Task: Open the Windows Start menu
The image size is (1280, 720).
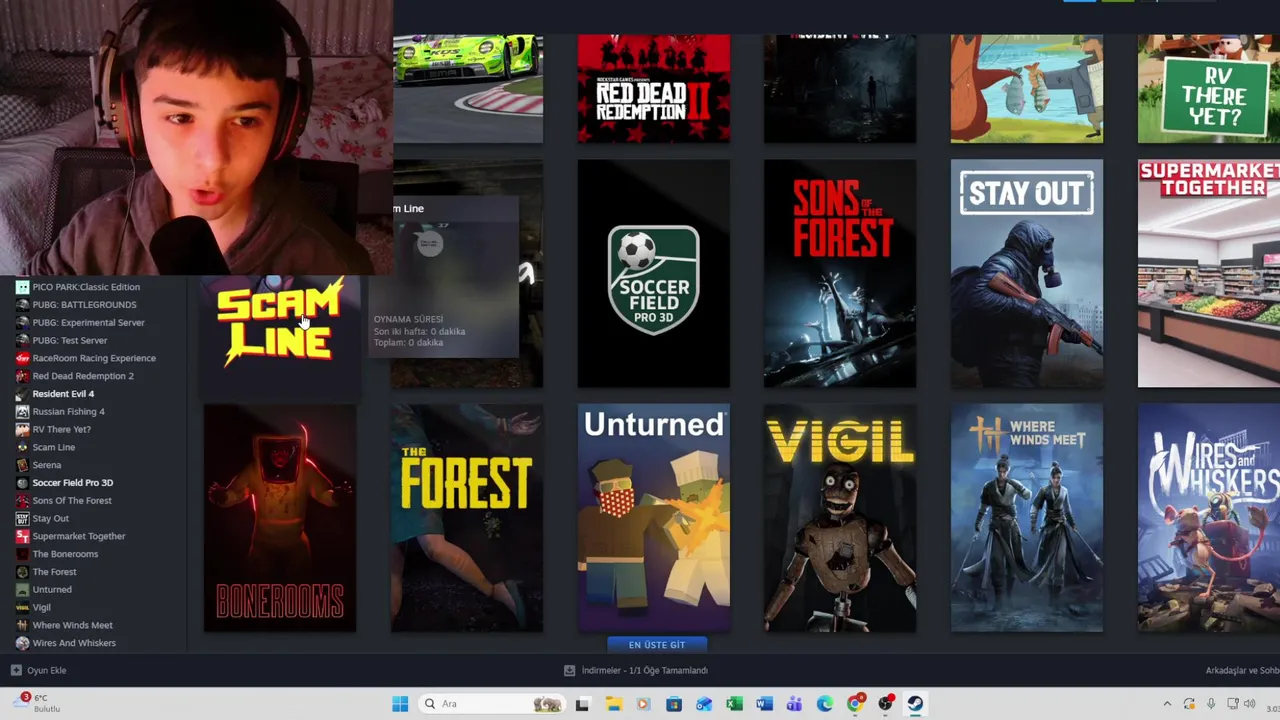Action: [x=400, y=704]
